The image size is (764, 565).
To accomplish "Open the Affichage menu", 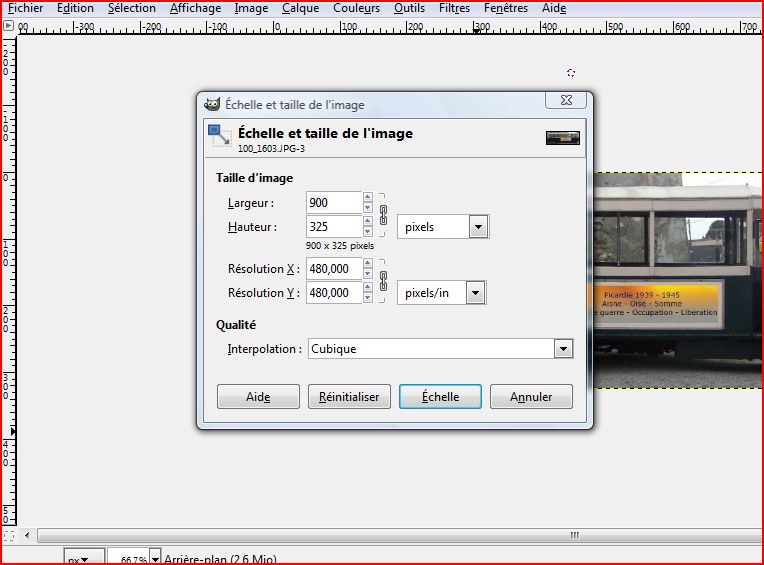I will pos(195,8).
